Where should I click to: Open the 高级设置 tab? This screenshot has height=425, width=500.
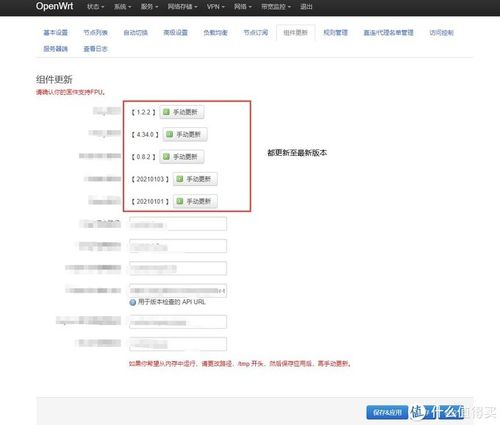pyautogui.click(x=176, y=33)
